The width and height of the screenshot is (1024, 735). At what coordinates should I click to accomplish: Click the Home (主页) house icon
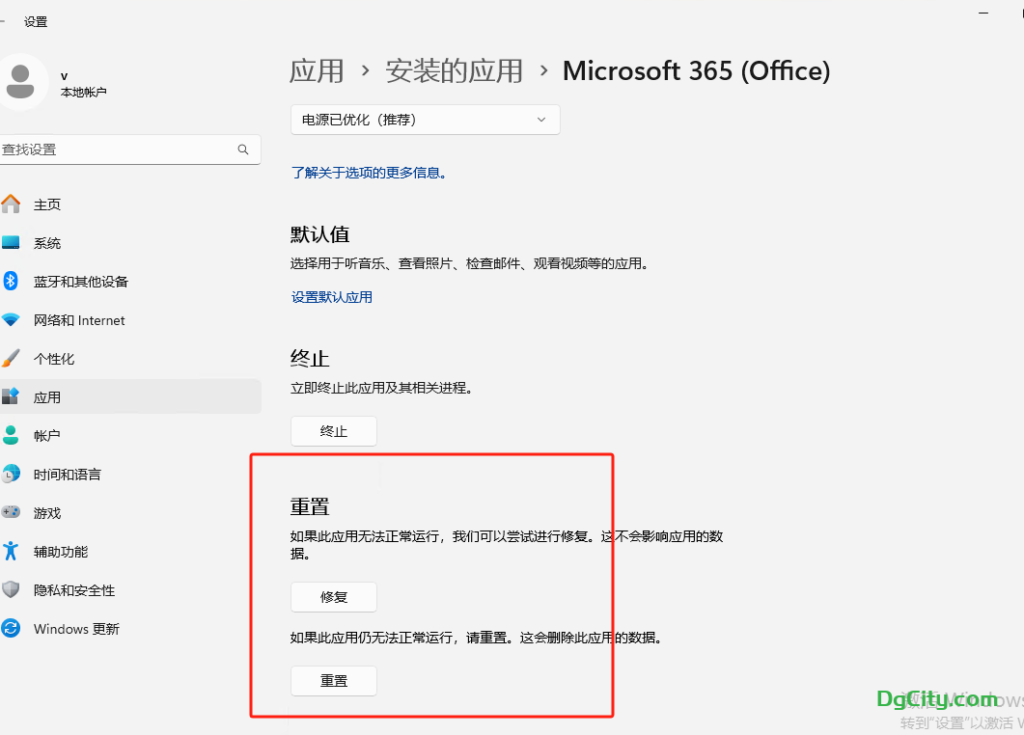pyautogui.click(x=11, y=204)
